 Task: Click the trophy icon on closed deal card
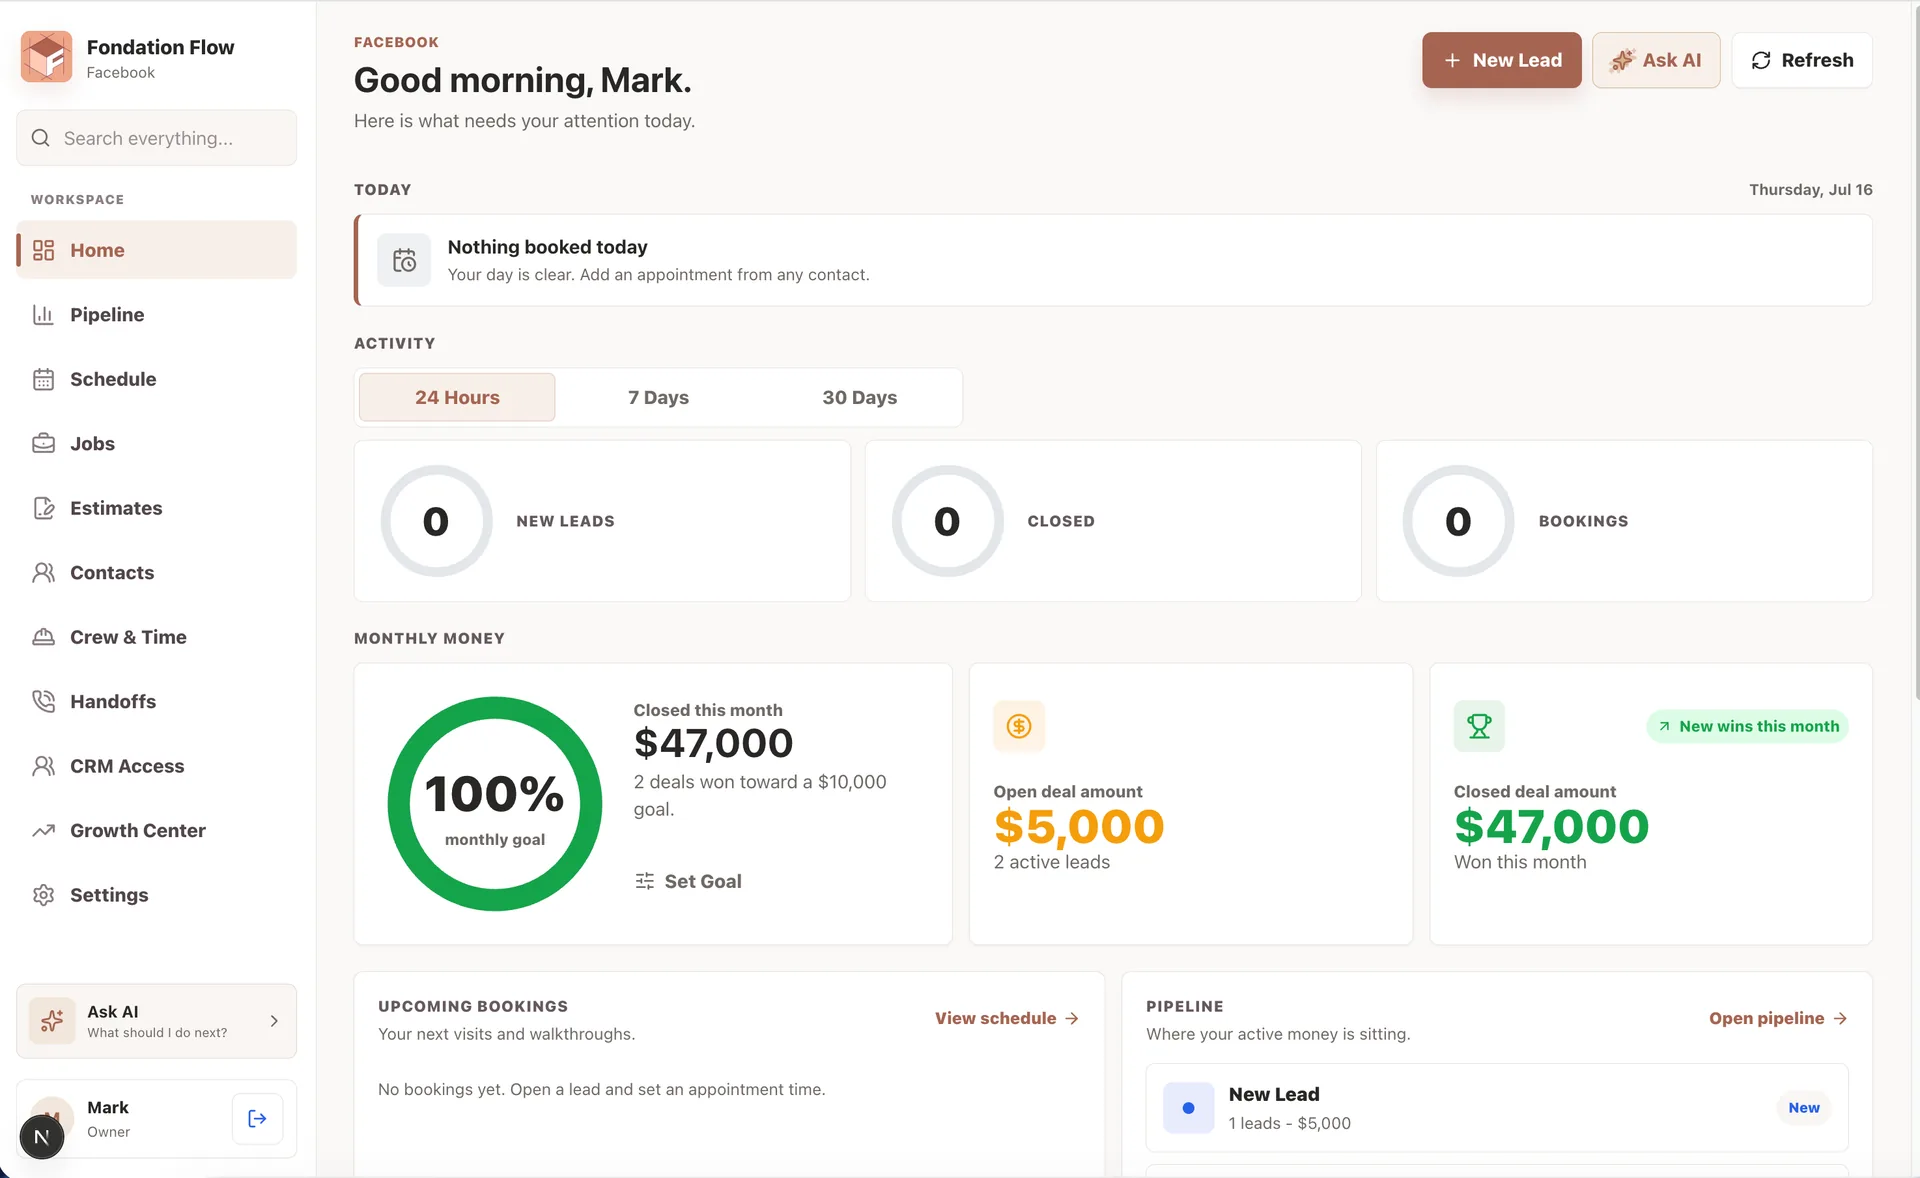pos(1479,726)
